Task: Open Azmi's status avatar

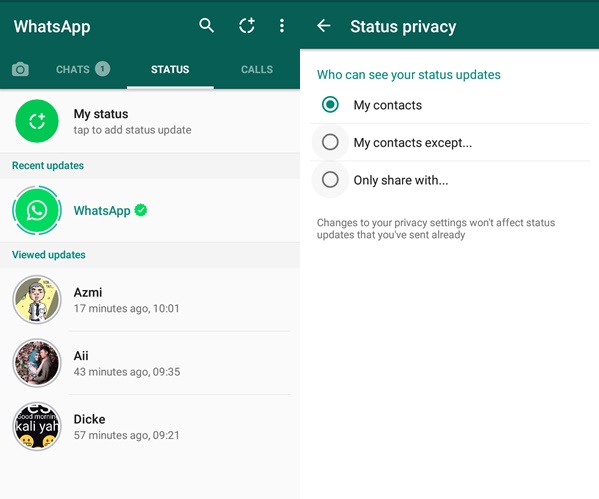Action: [x=37, y=300]
